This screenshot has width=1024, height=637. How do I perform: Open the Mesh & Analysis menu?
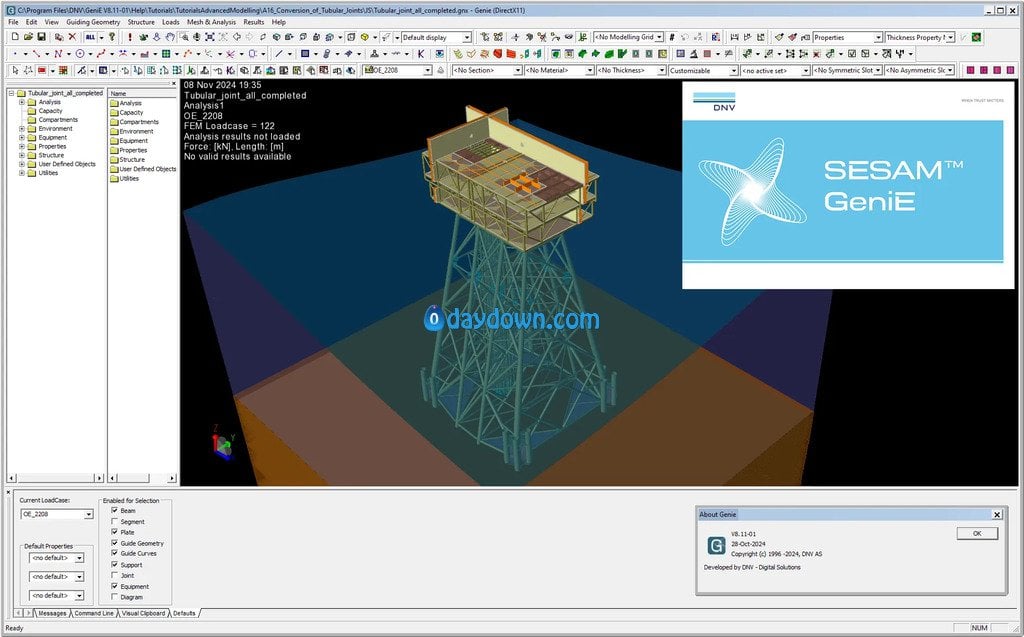pyautogui.click(x=211, y=22)
